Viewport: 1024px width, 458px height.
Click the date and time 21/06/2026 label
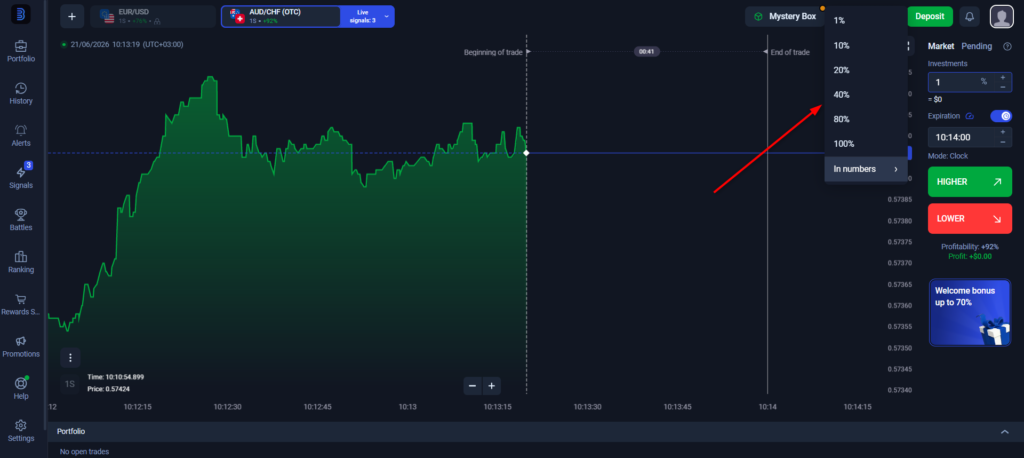coord(127,44)
